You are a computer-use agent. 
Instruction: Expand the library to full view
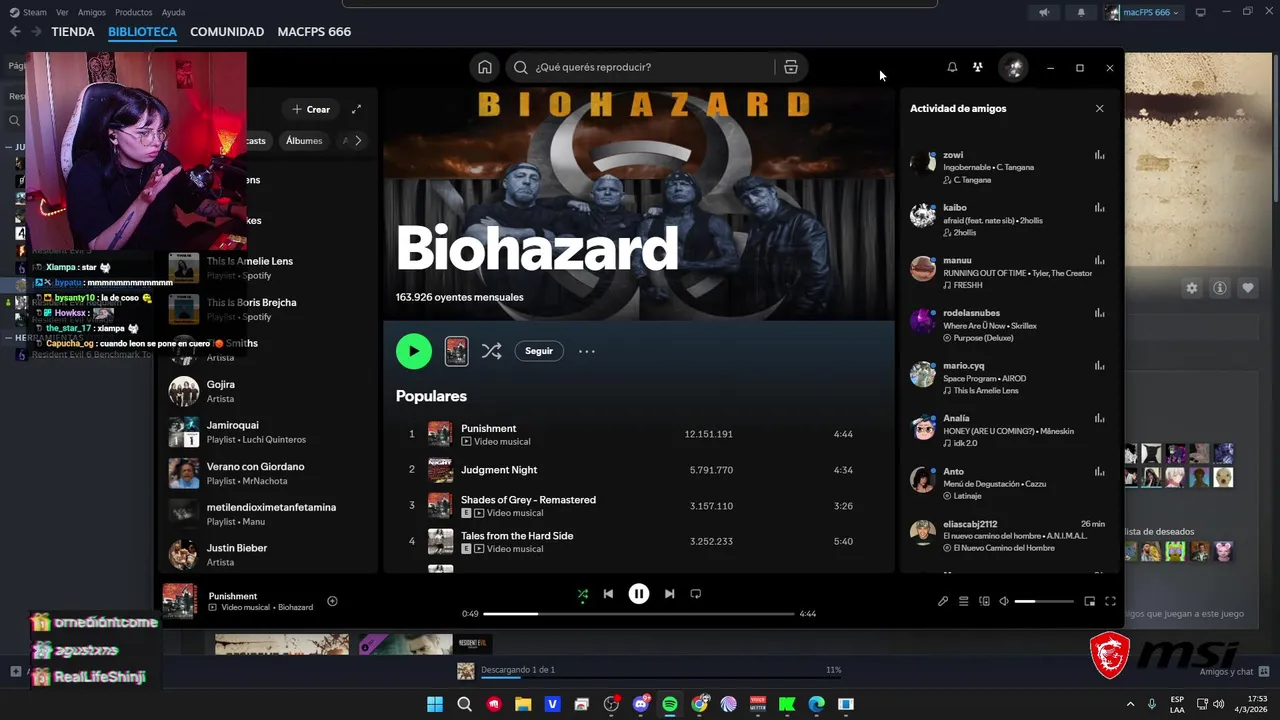click(356, 109)
